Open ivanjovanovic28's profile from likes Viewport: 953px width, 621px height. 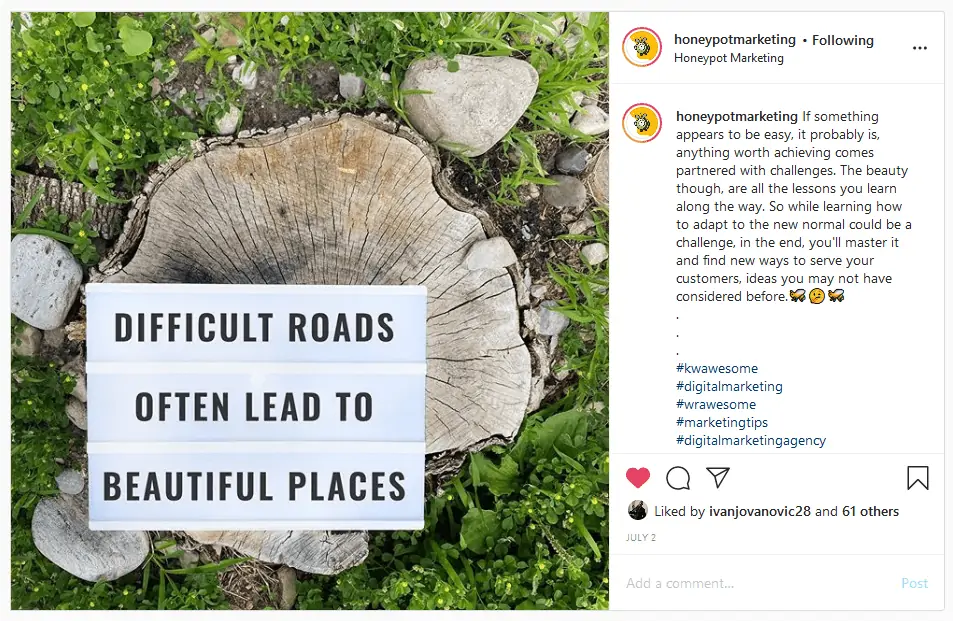click(759, 511)
